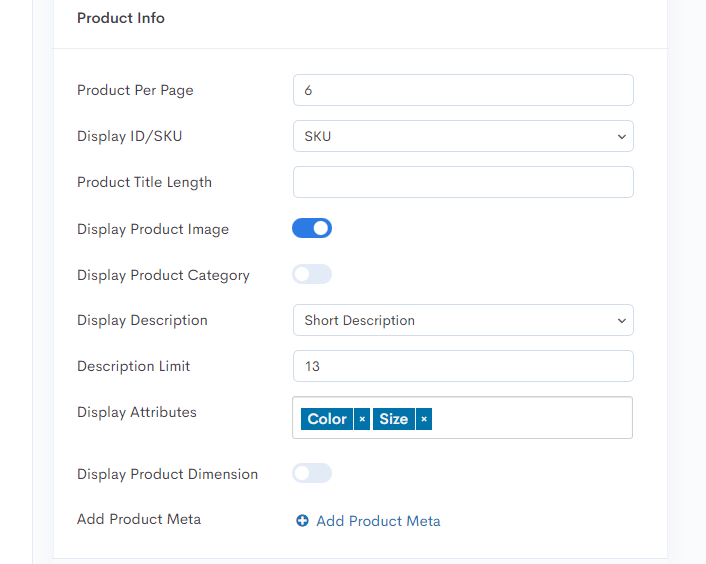Disable the Display Product Image toggle

pyautogui.click(x=312, y=228)
